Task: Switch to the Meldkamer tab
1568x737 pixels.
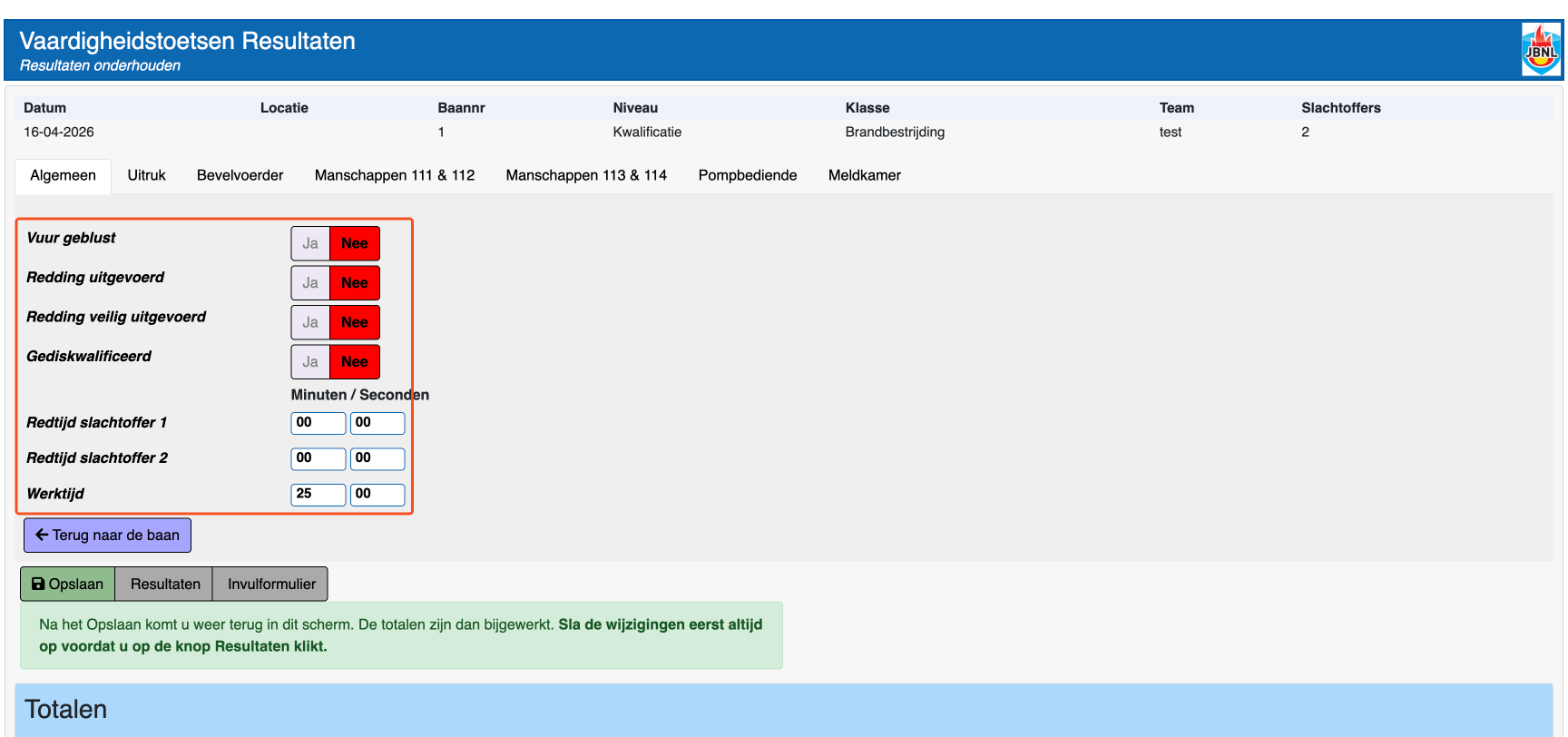Action: point(864,175)
